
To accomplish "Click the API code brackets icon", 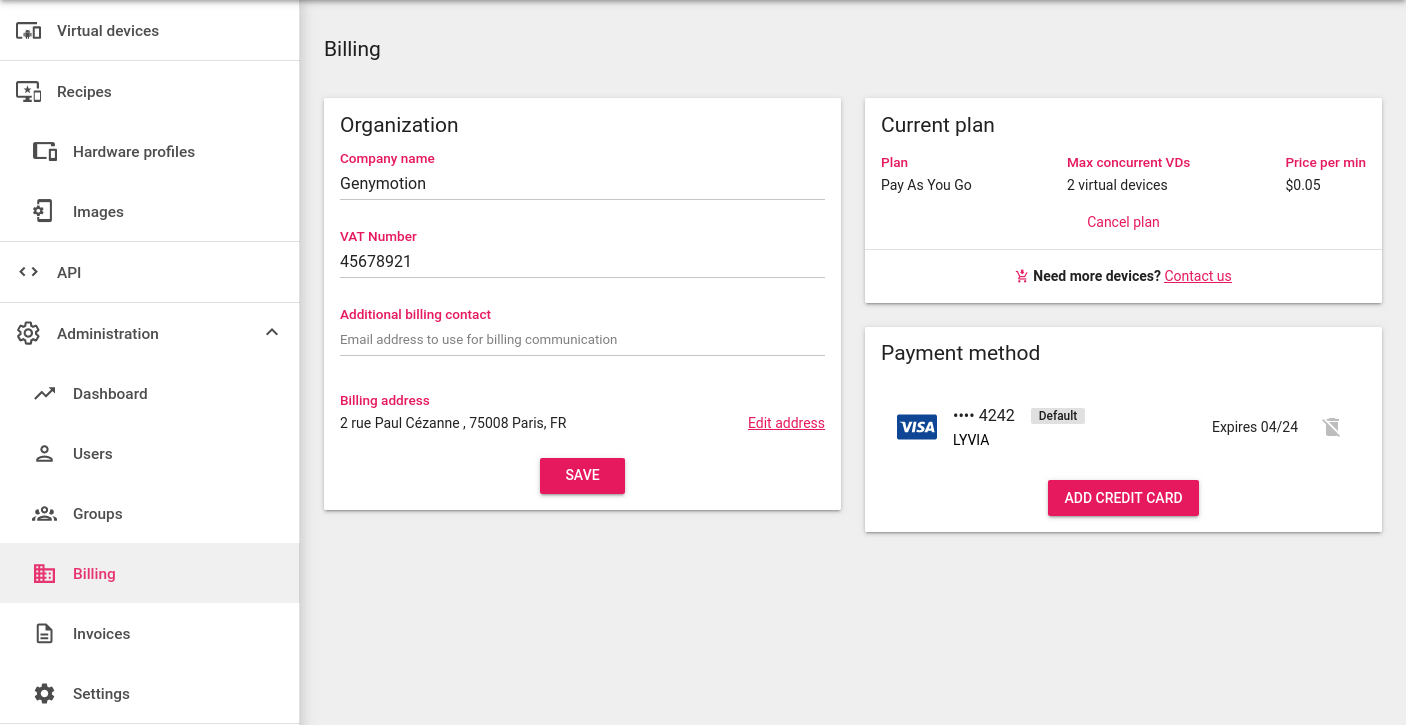I will click(x=29, y=272).
